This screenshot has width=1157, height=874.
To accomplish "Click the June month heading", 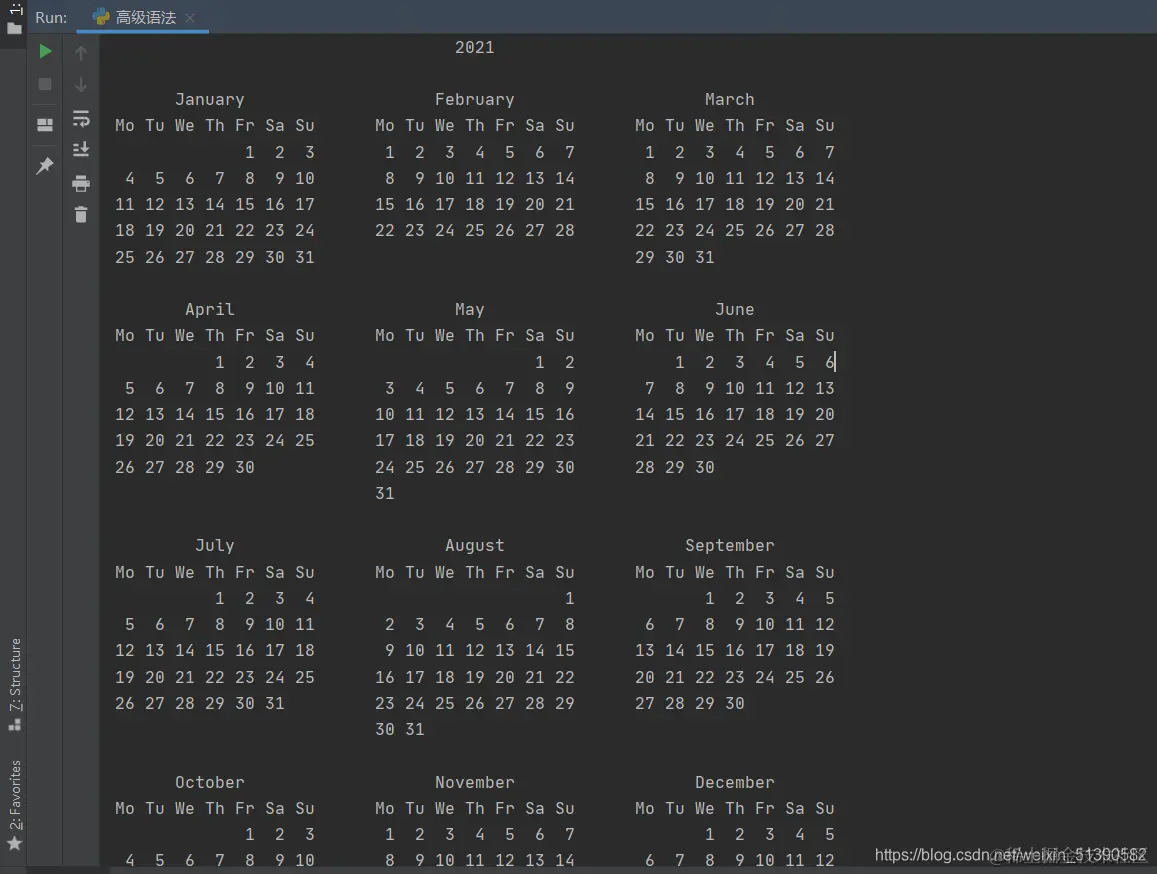I will tap(734, 309).
